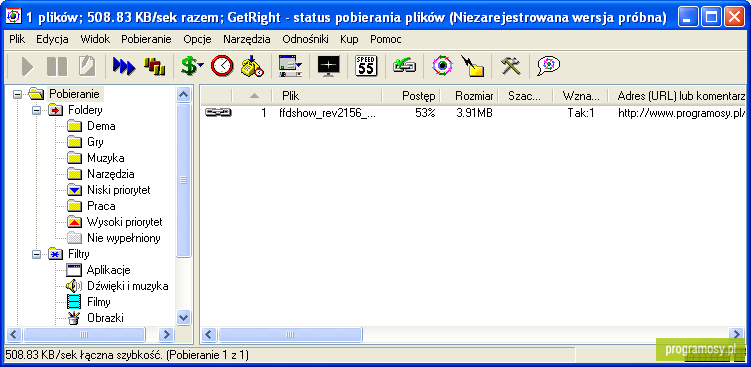Collapse the Filtry tree node
This screenshot has width=751, height=367.
(36, 254)
